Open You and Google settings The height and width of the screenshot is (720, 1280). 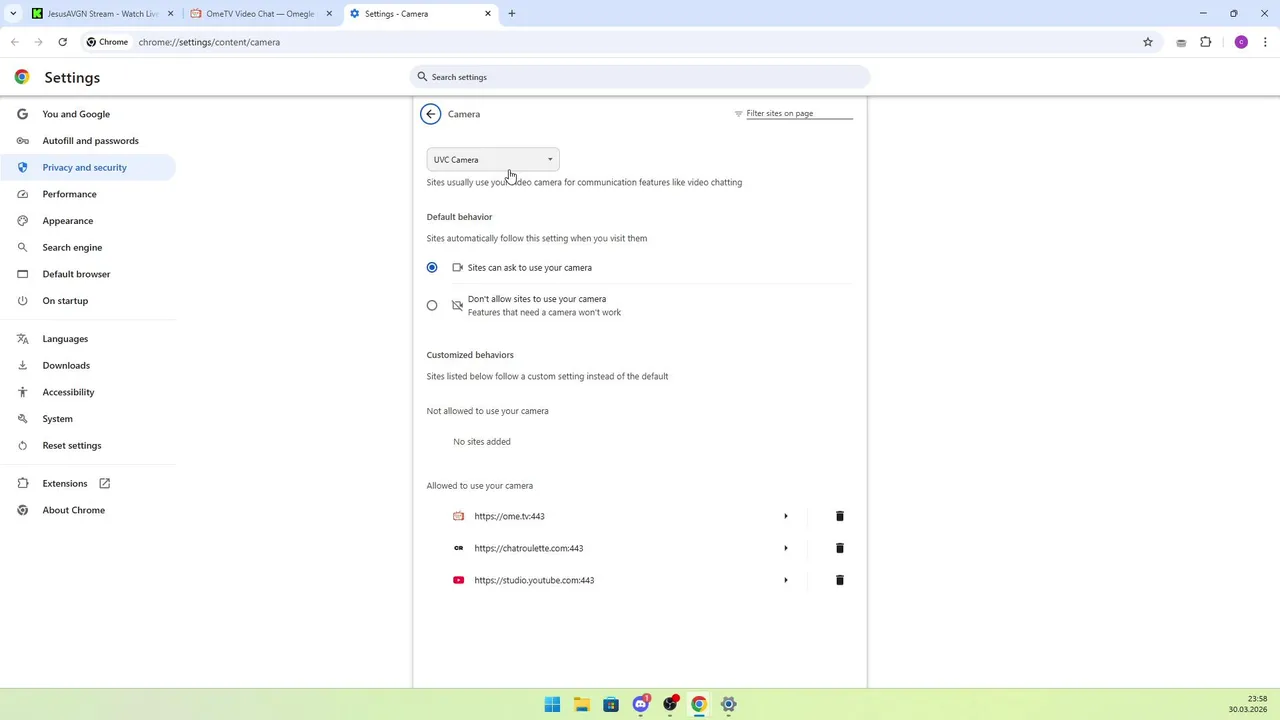(76, 114)
